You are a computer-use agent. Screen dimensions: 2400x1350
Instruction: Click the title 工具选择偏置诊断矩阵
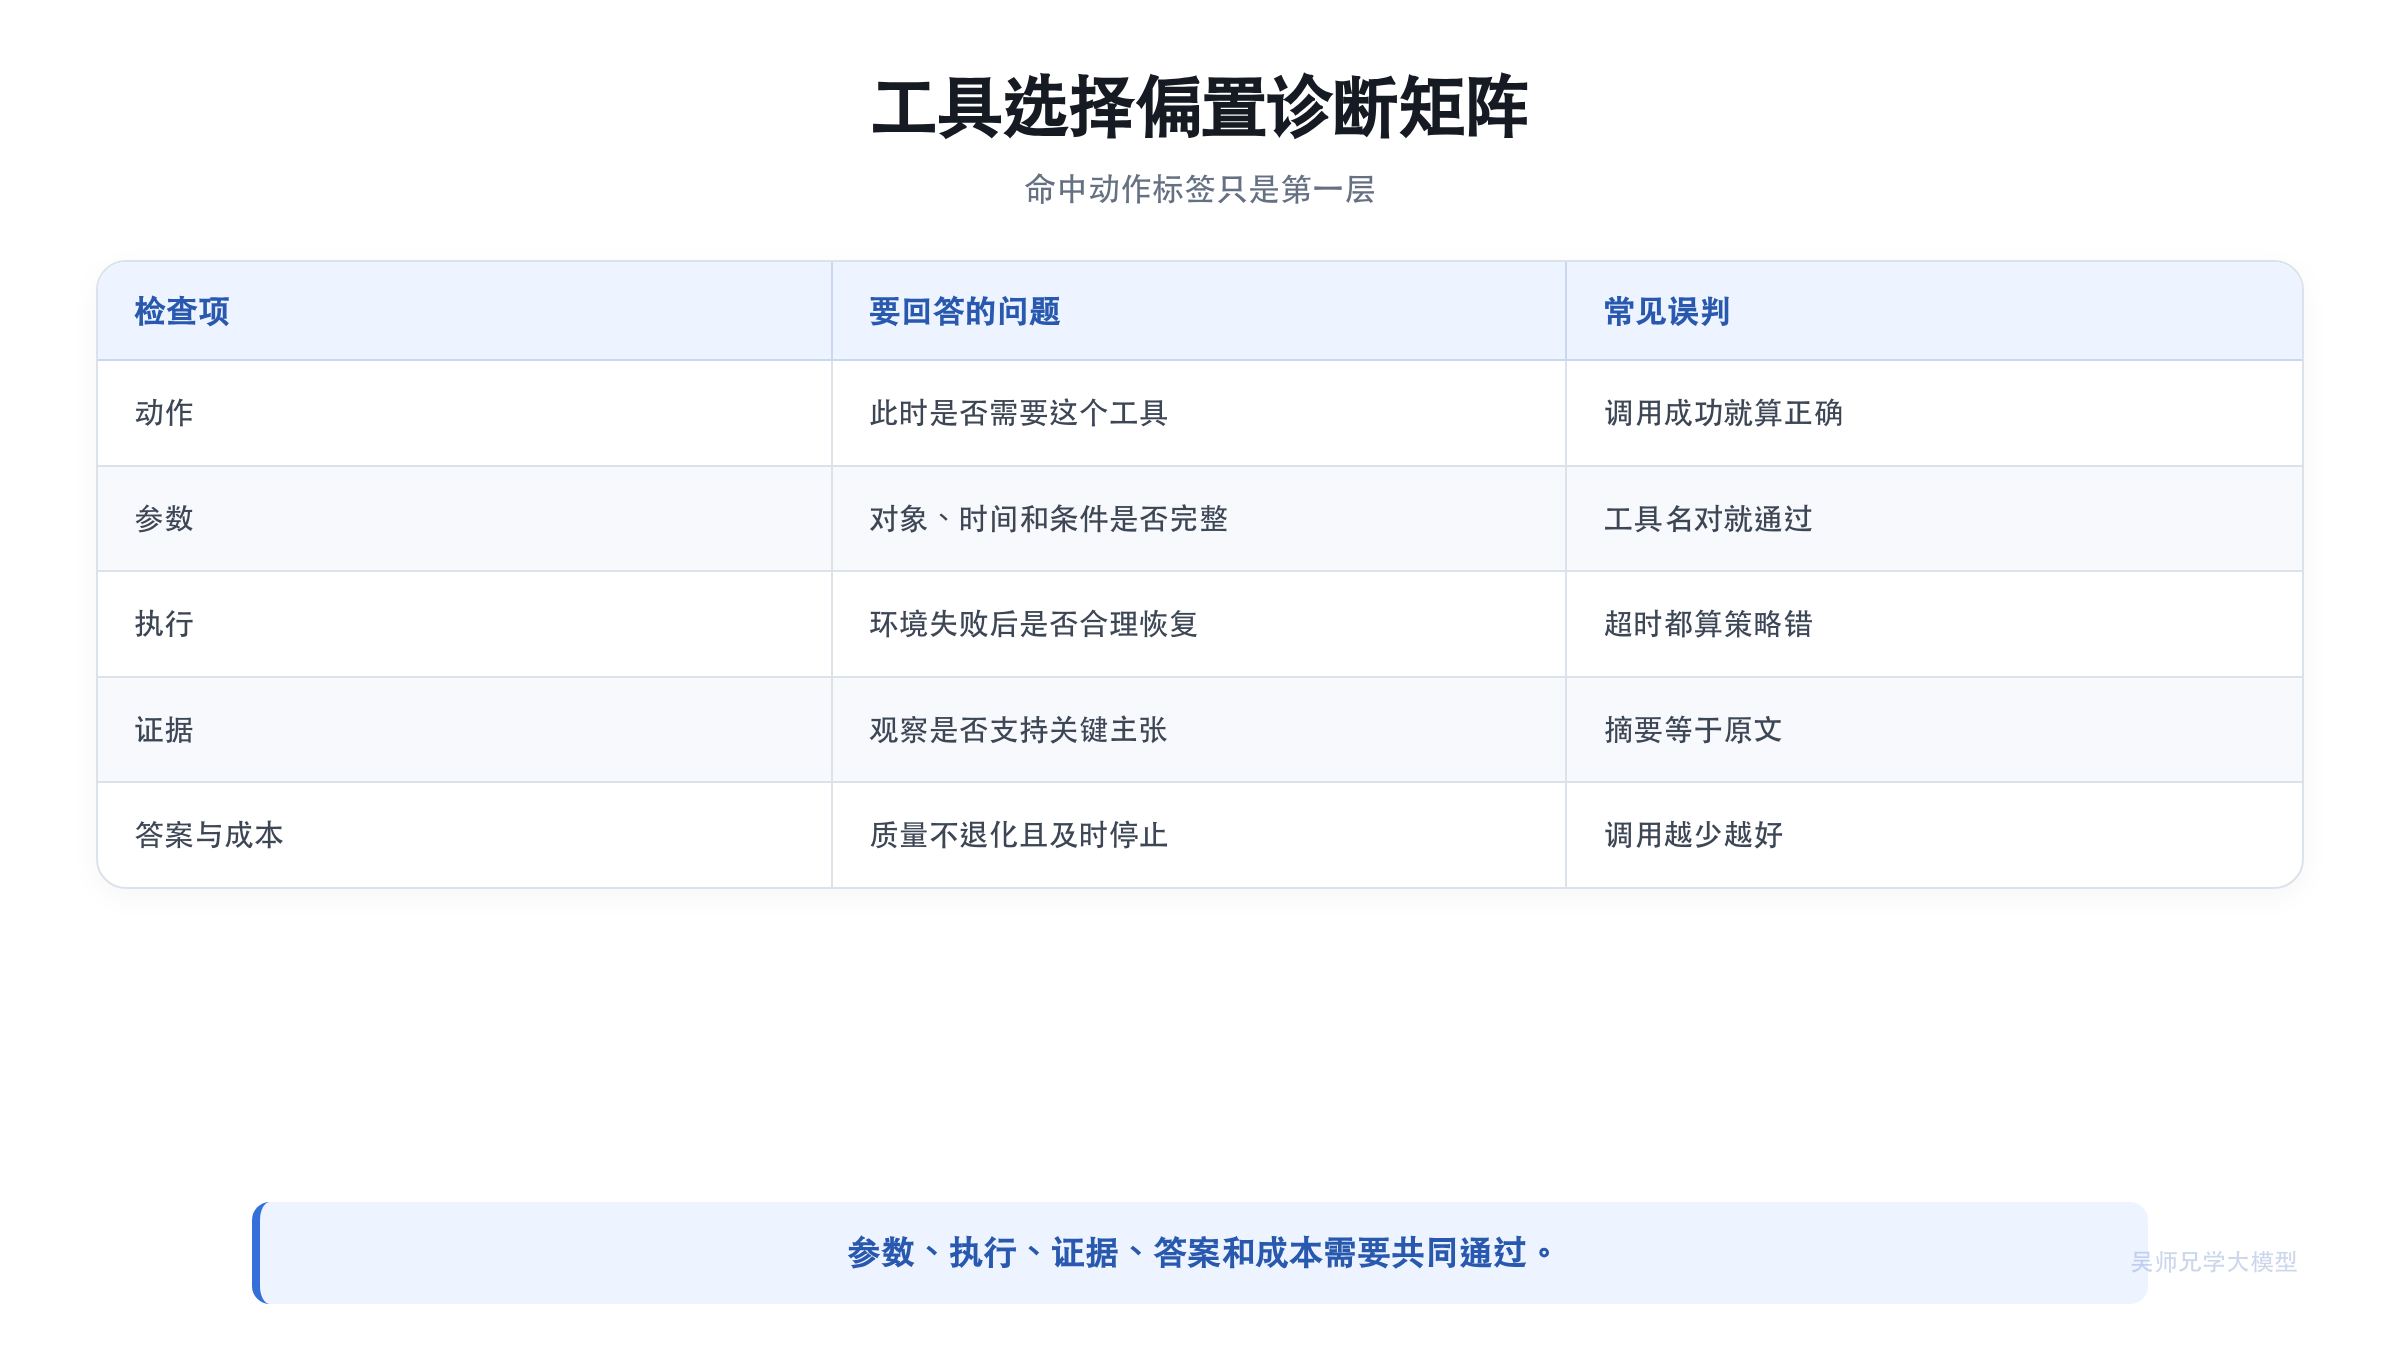[1200, 107]
